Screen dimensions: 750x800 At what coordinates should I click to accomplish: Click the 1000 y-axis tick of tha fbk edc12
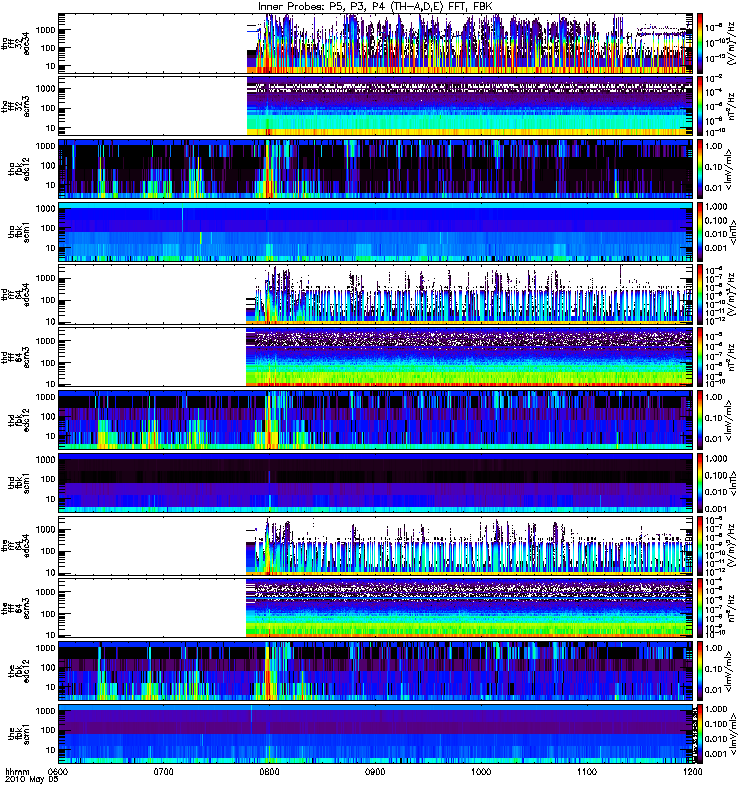coord(45,146)
